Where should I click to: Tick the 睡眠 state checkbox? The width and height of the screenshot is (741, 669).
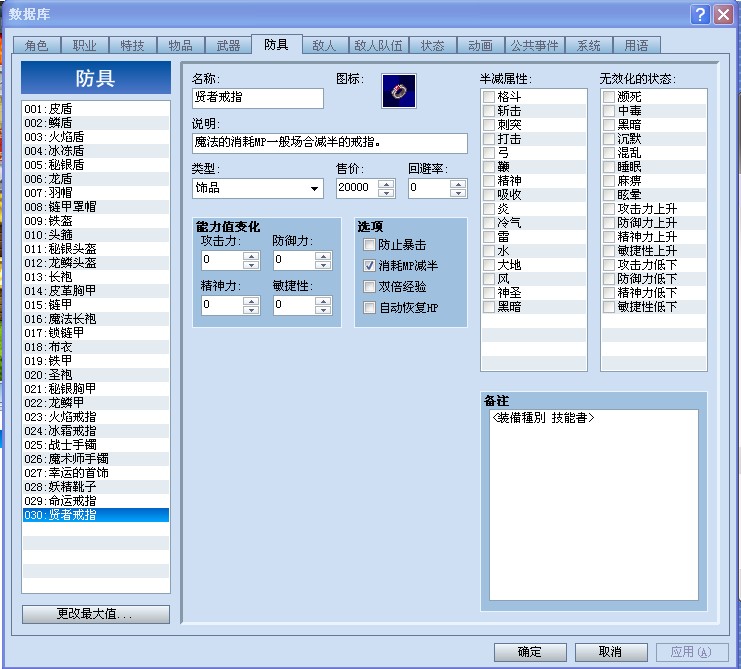[x=609, y=167]
